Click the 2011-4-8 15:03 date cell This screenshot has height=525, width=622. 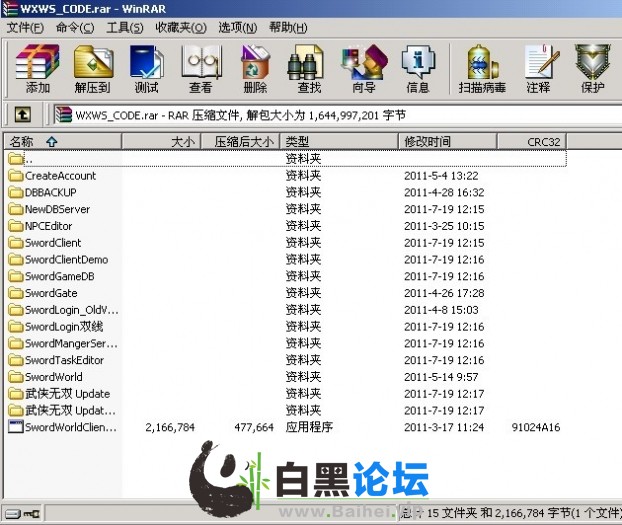point(441,310)
